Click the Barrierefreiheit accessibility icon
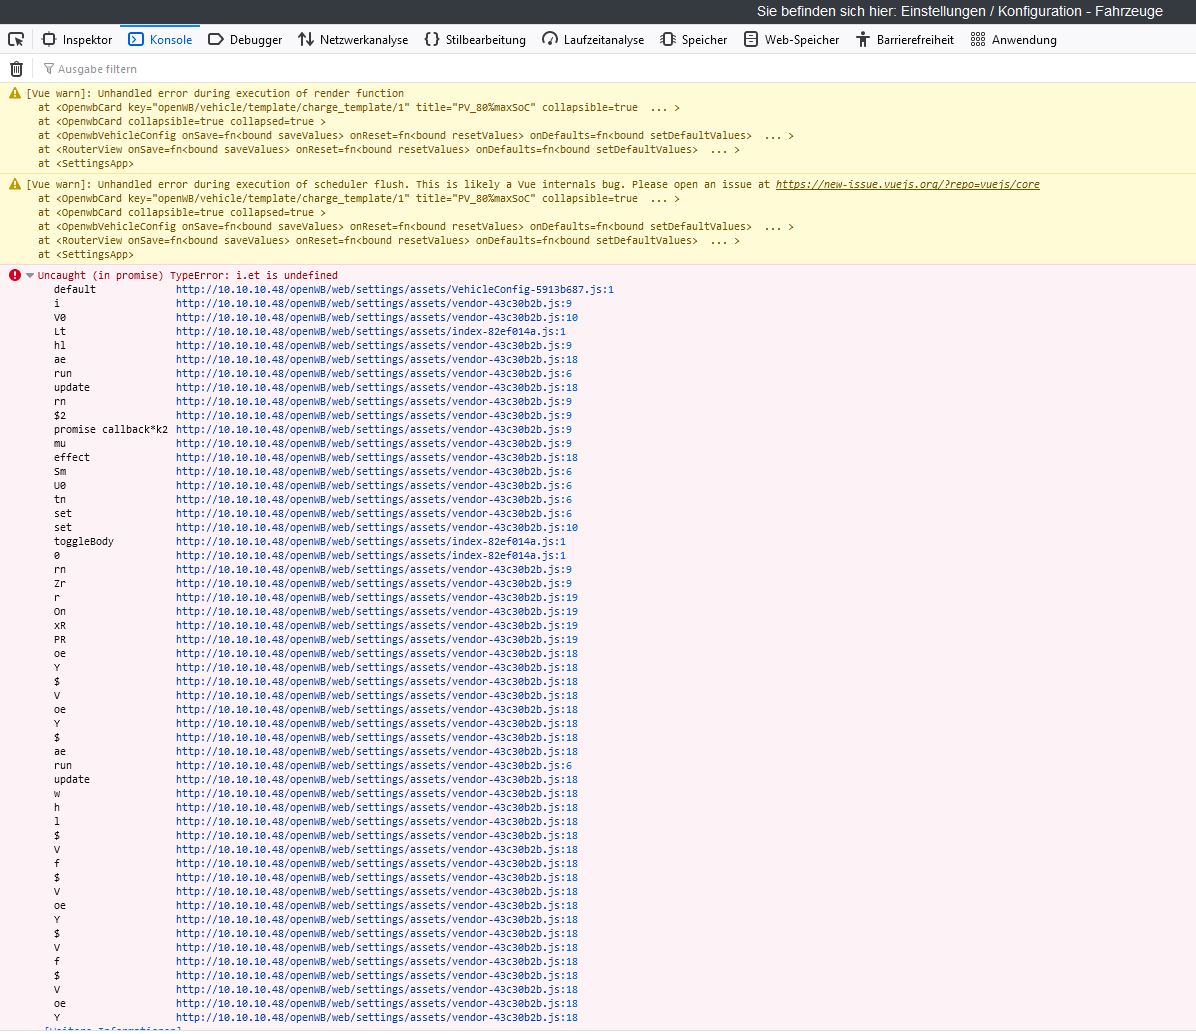The width and height of the screenshot is (1196, 1034). 862,40
